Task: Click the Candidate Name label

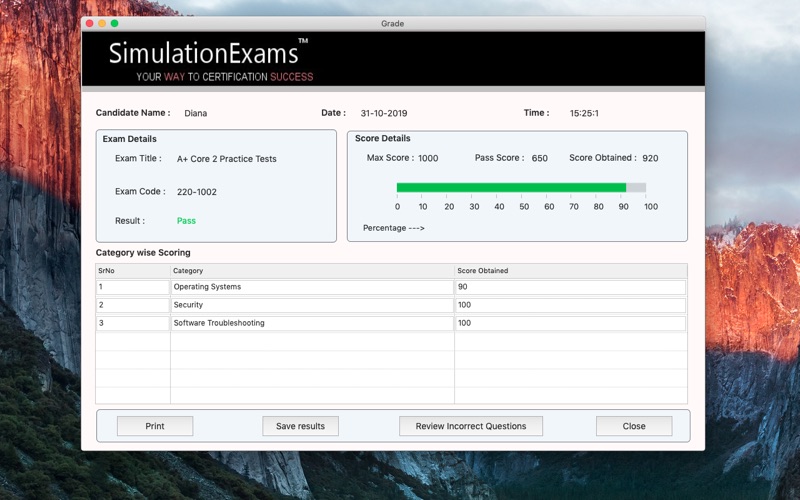Action: (133, 113)
